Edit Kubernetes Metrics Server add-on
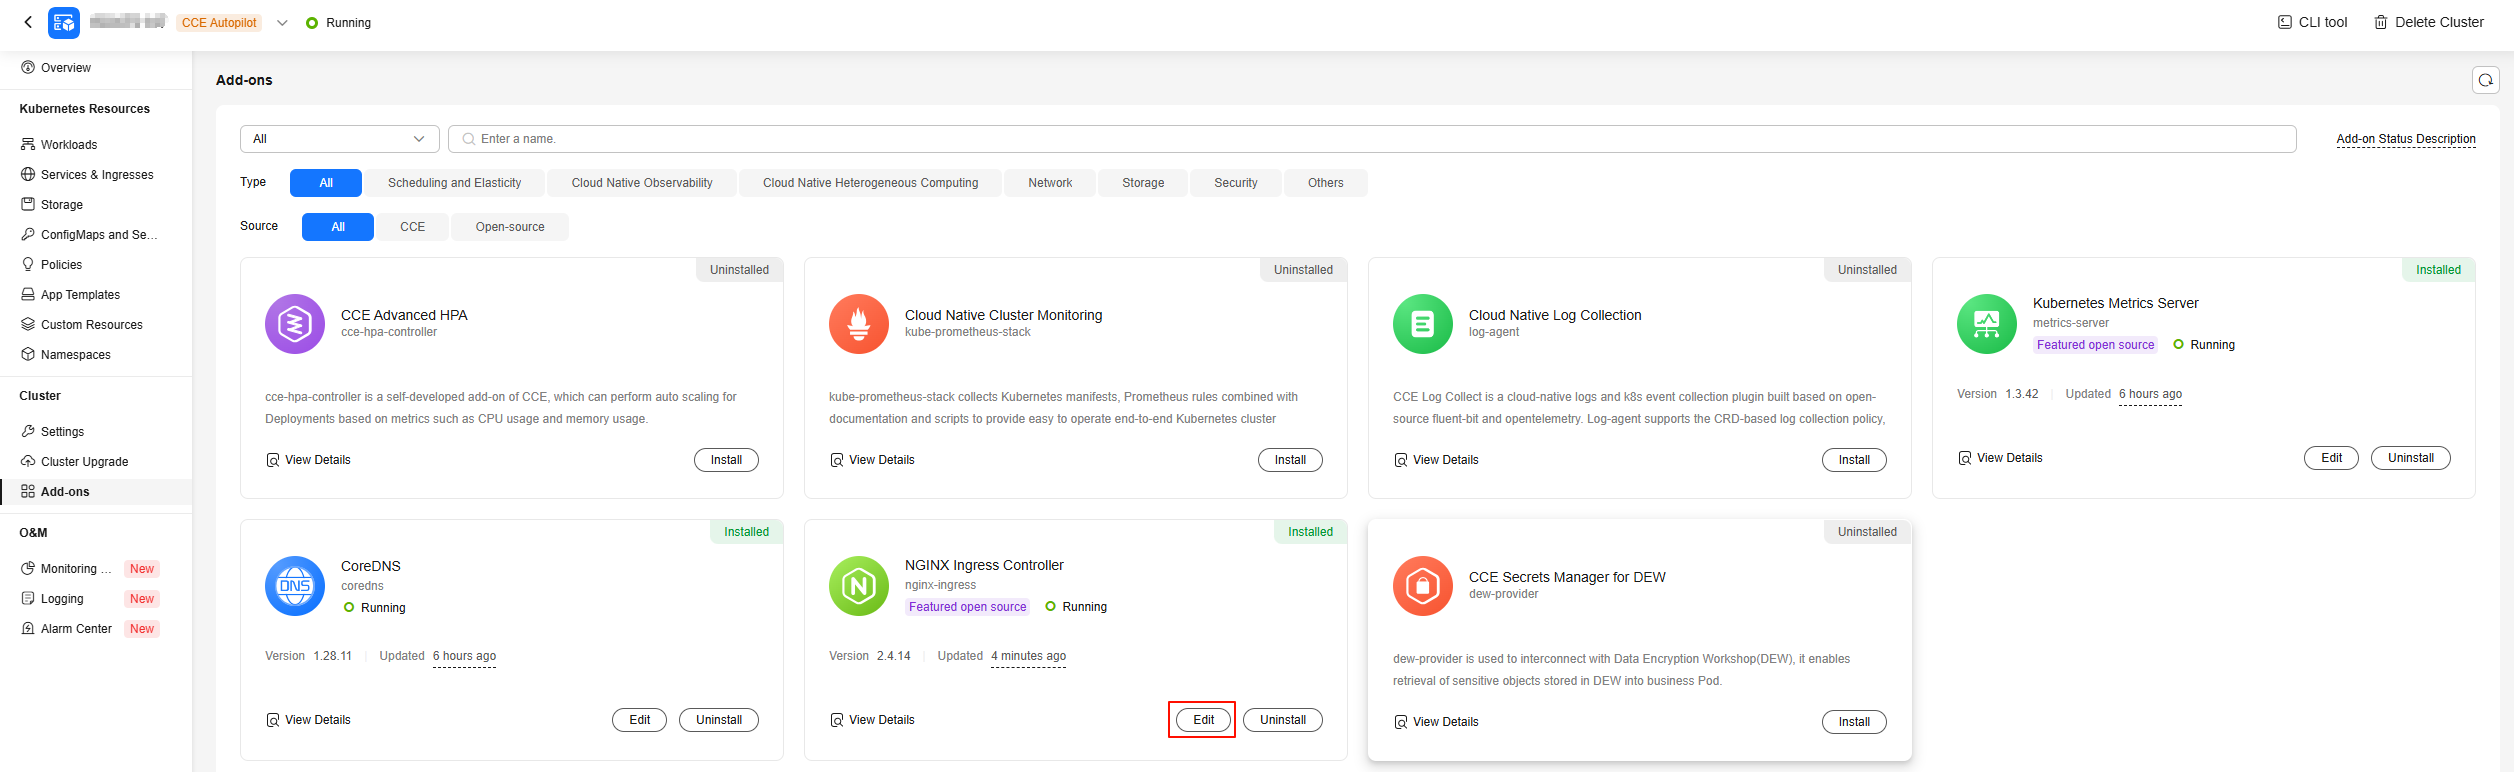The image size is (2514, 772). 2332,458
